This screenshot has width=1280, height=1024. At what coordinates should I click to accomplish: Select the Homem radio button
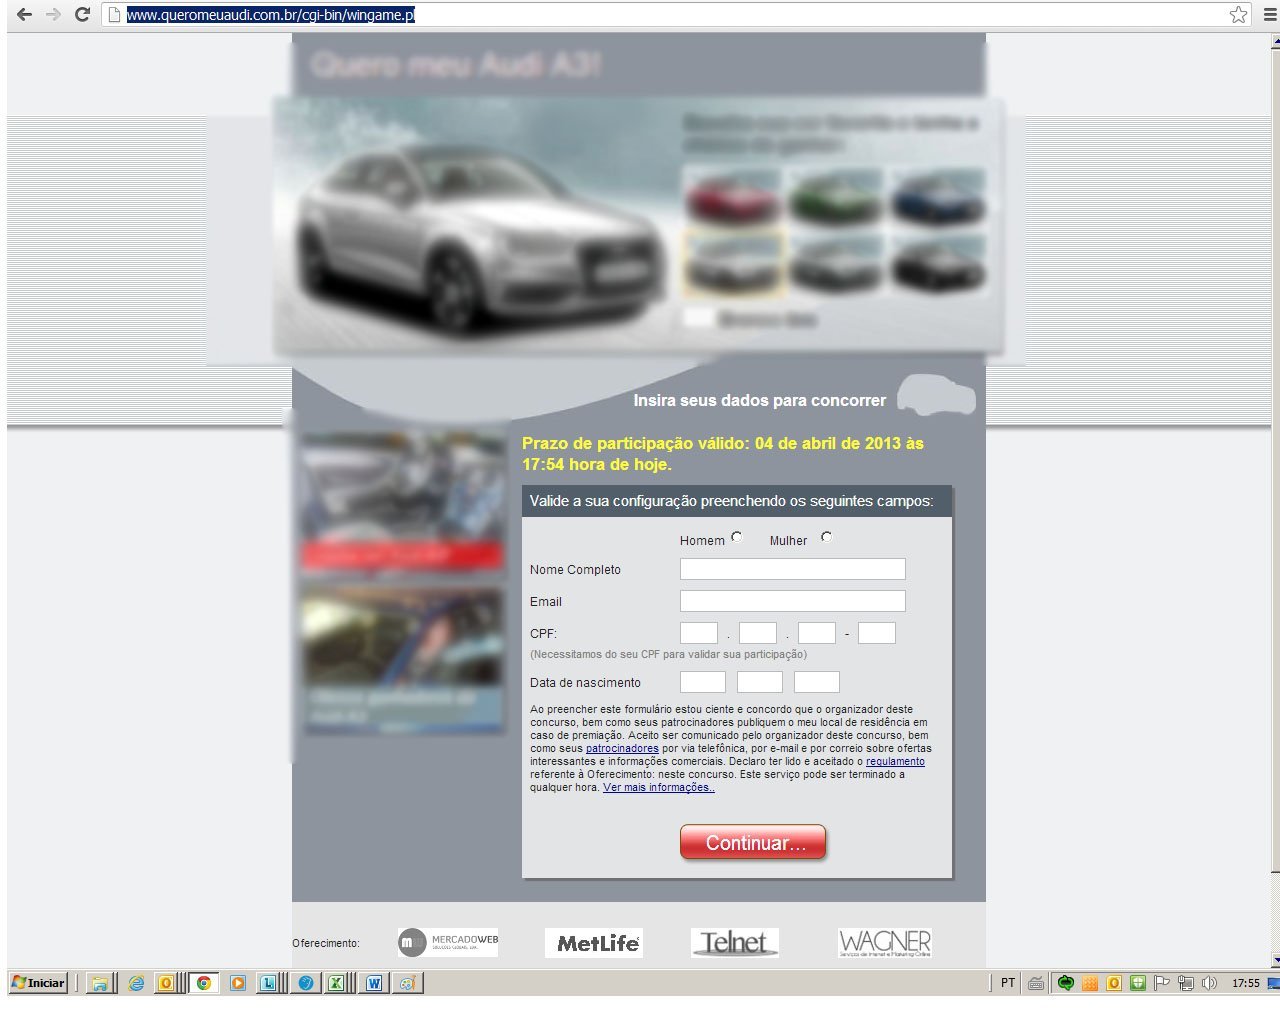737,537
